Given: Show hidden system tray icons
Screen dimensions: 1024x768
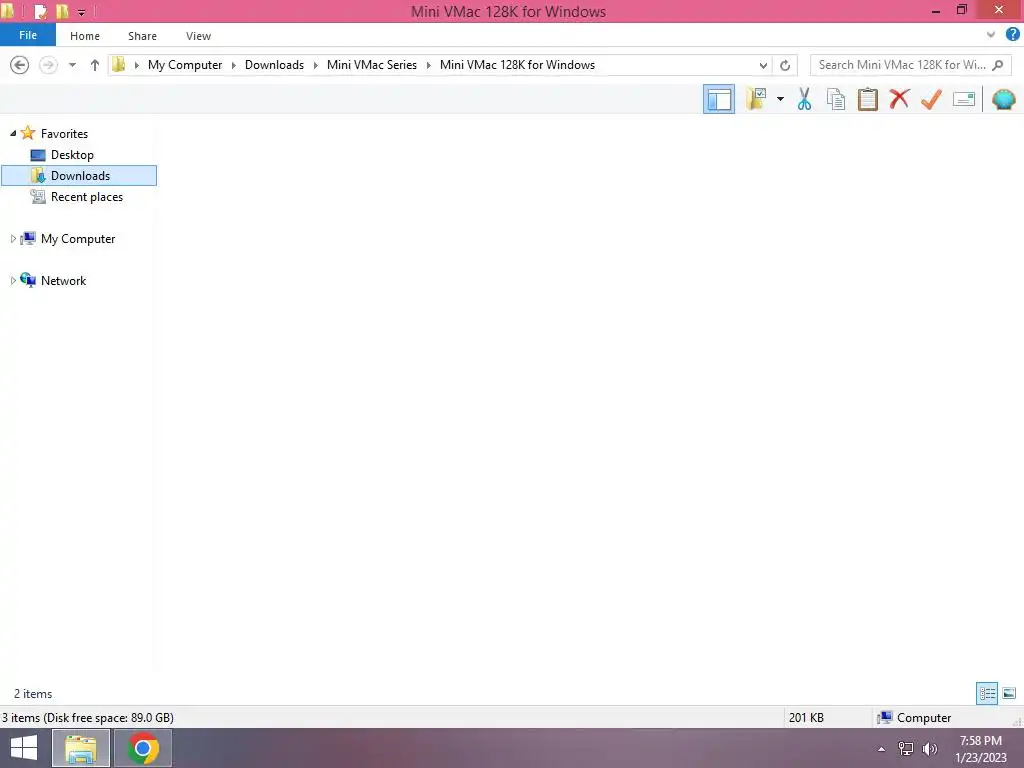Looking at the screenshot, I should (882, 749).
